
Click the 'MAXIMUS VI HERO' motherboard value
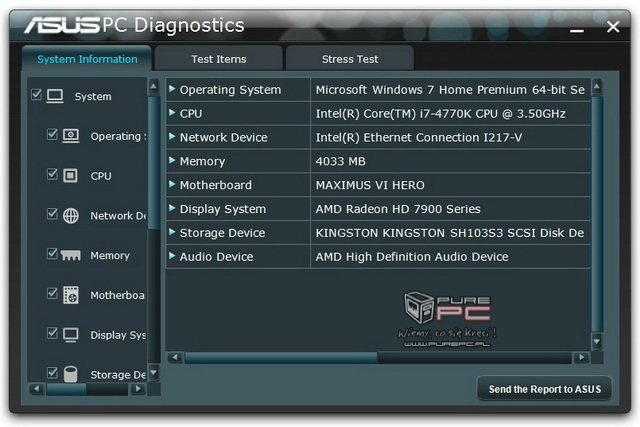point(370,185)
